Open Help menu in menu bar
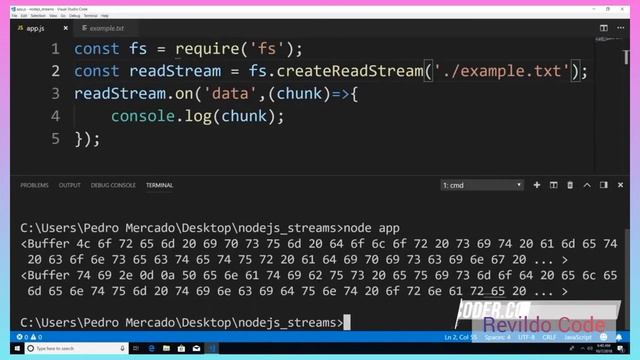640x360 pixels. coord(105,16)
